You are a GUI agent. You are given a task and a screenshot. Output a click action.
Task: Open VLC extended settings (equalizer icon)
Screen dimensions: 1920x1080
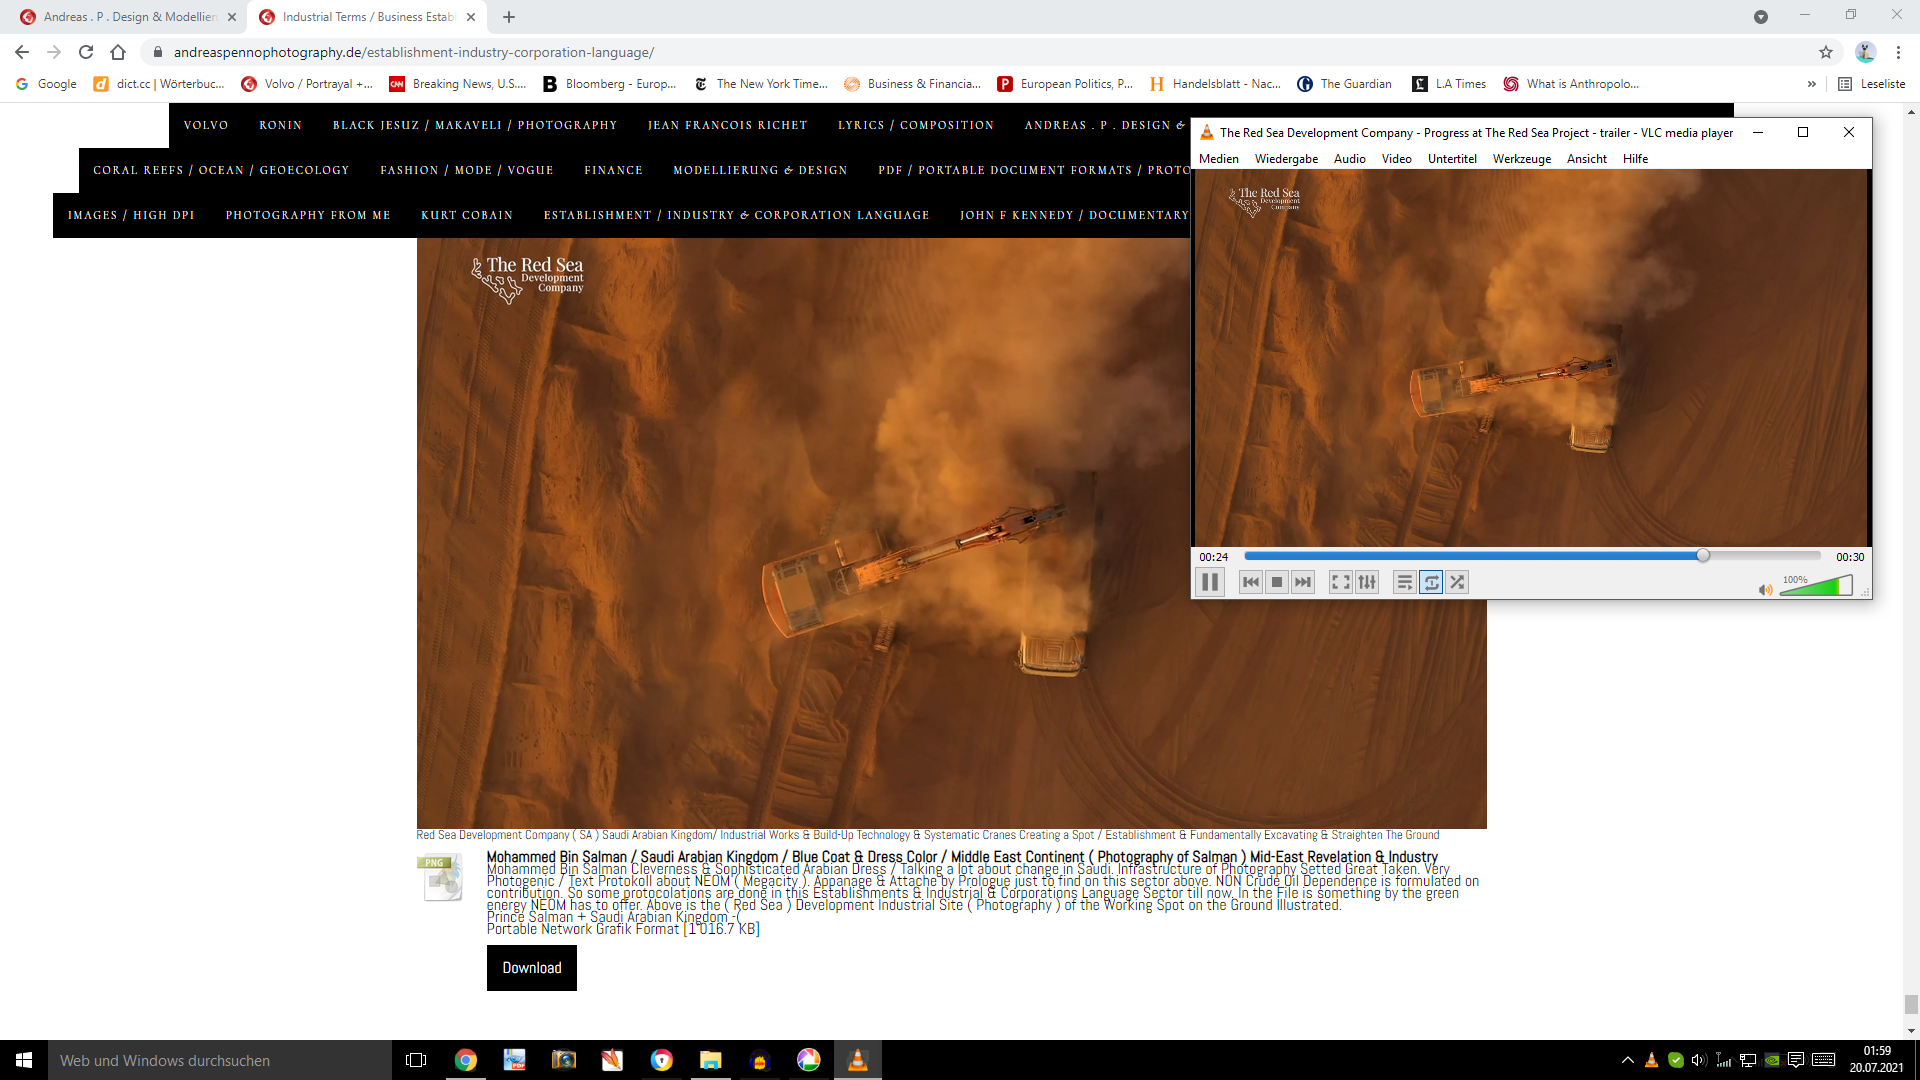pos(1367,582)
